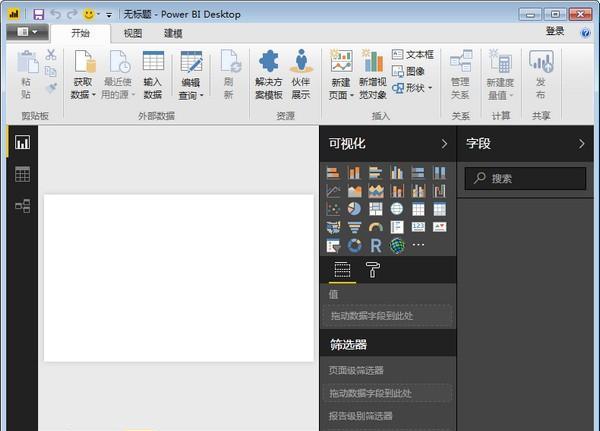Open the 新建页面 dropdown
600x431 pixels.
[341, 75]
